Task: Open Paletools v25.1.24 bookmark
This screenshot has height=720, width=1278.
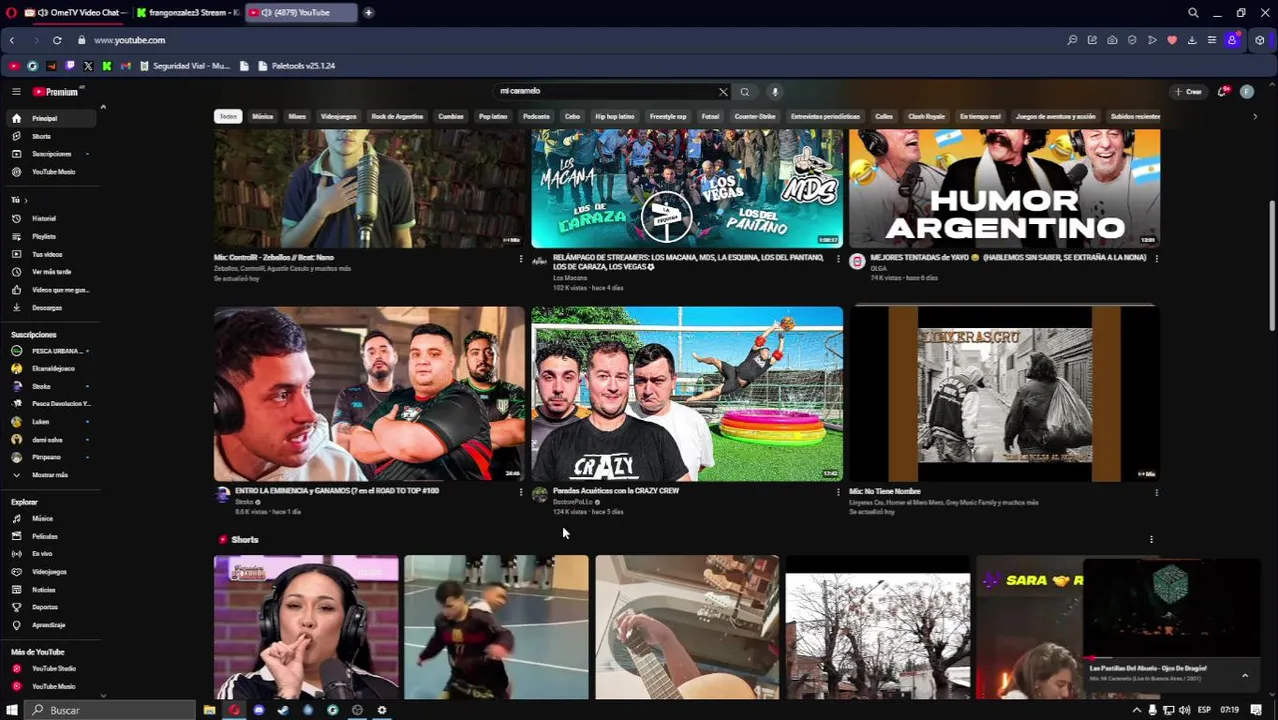Action: click(x=296, y=66)
